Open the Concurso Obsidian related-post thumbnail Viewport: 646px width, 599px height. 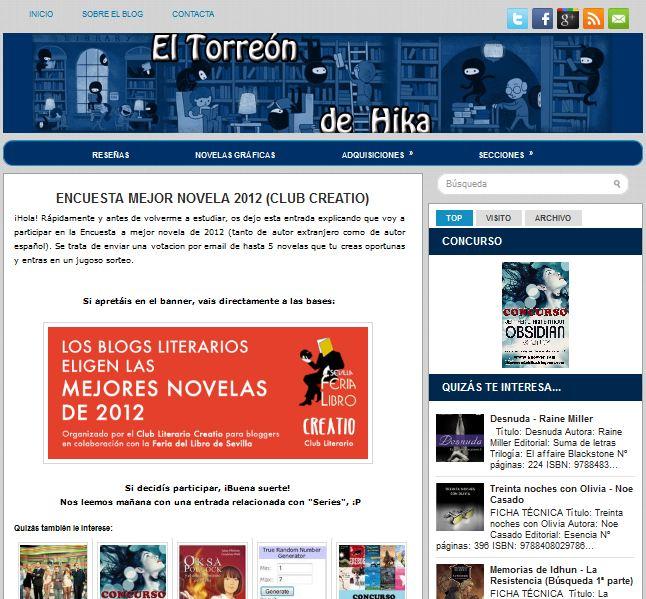[133, 572]
